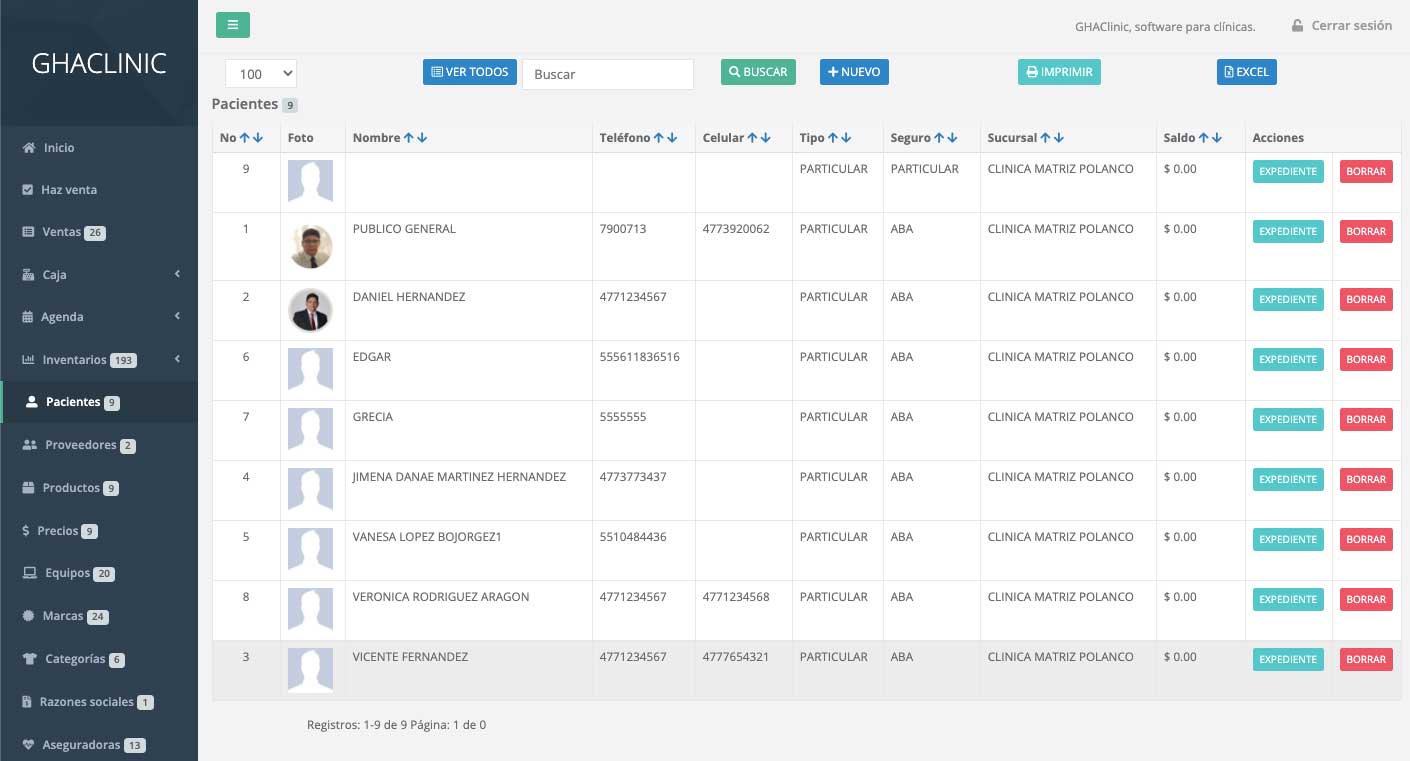1410x761 pixels.
Task: Open the page size dropdown showing 100
Action: pyautogui.click(x=260, y=73)
